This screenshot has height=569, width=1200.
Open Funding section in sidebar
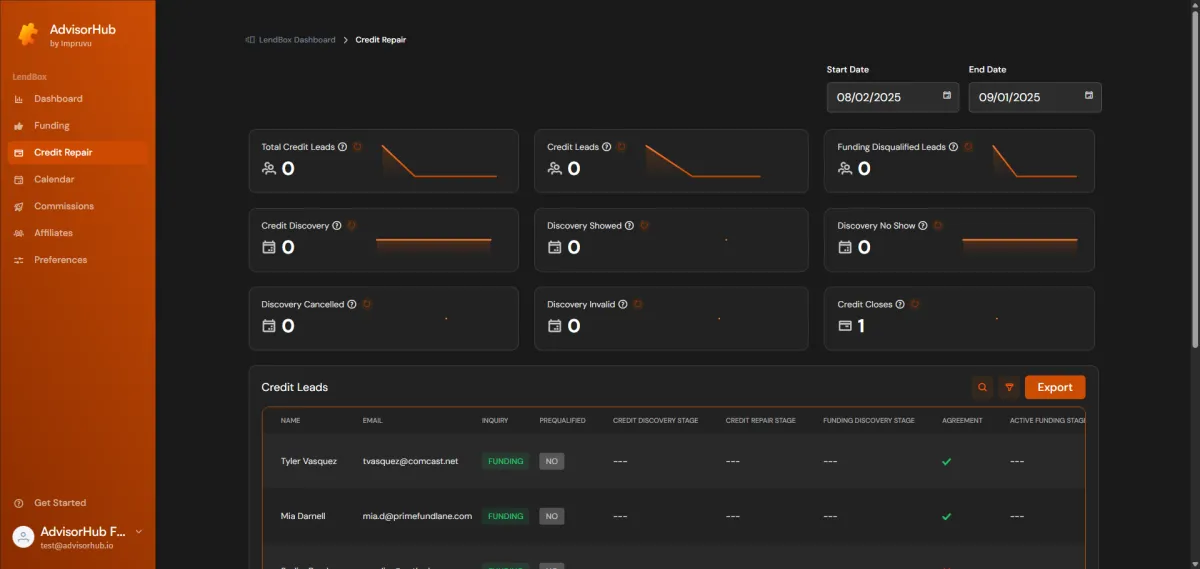77,126
